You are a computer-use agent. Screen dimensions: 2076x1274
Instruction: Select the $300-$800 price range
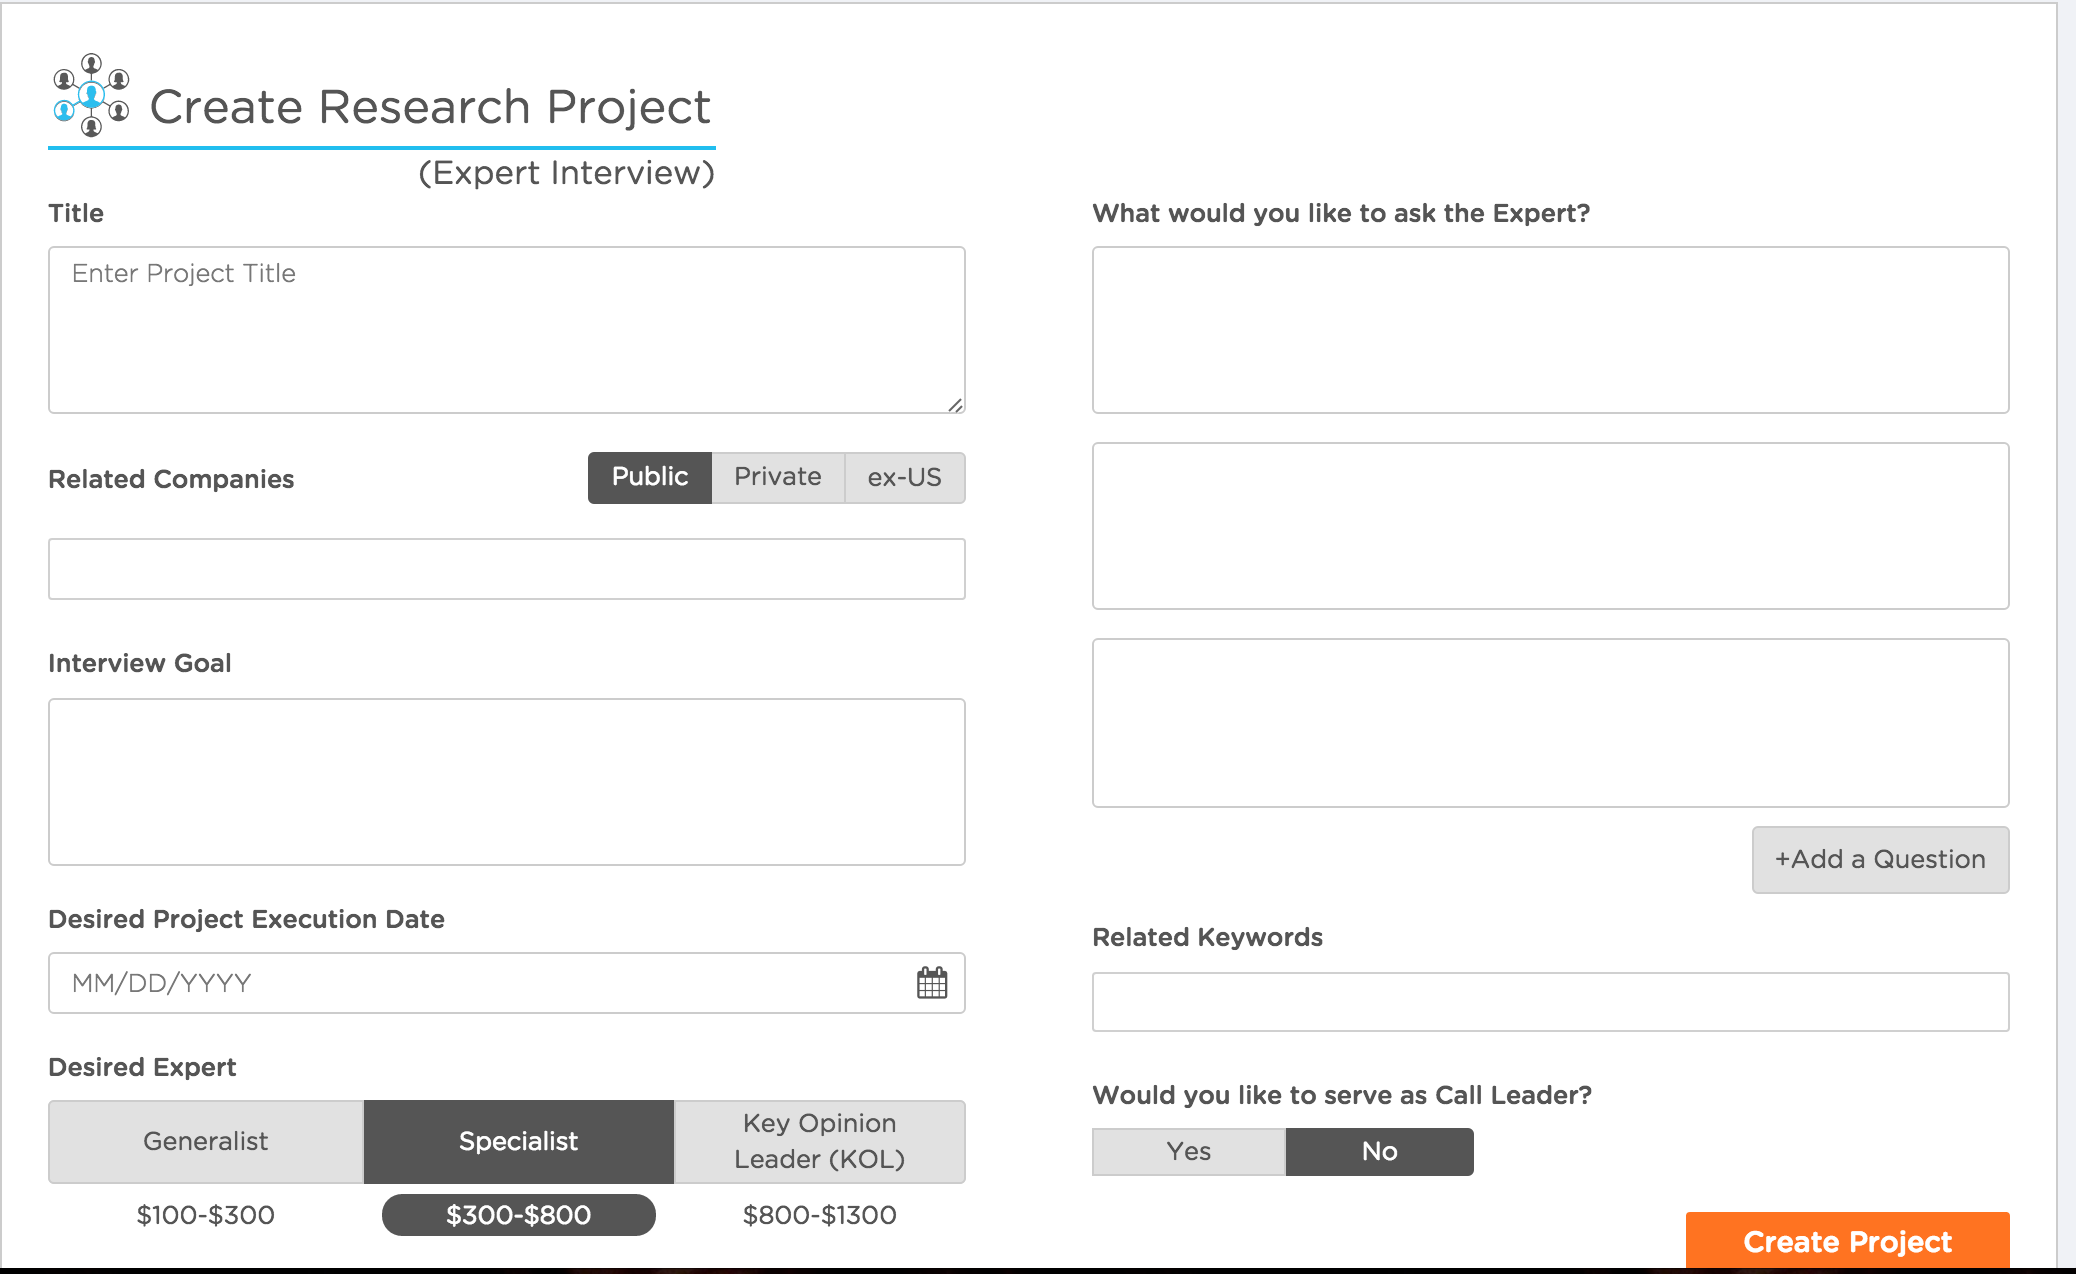click(518, 1215)
